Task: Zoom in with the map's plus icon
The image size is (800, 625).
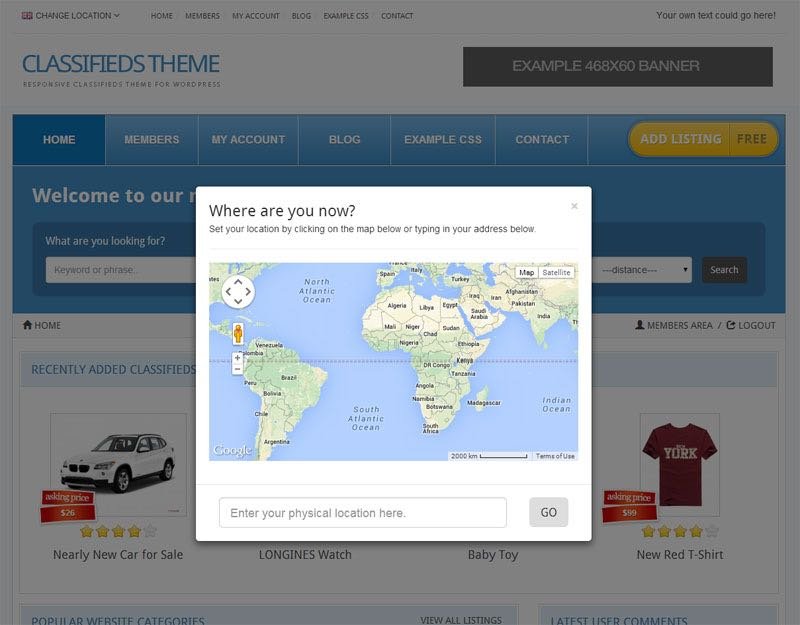Action: (x=237, y=357)
